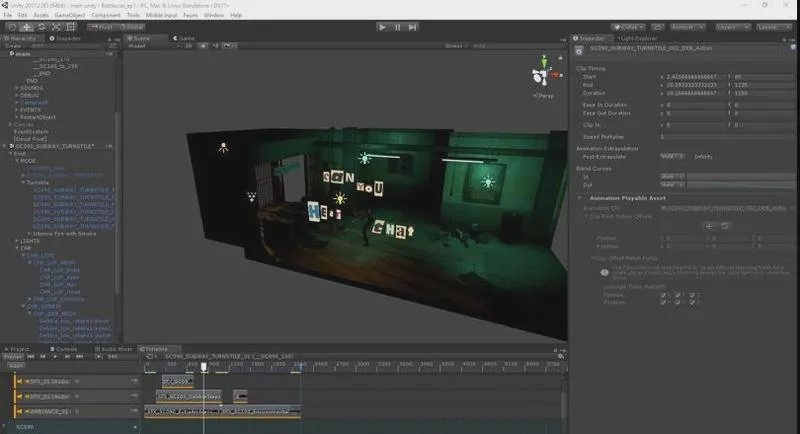Click the root motion move offset icon

[709, 226]
